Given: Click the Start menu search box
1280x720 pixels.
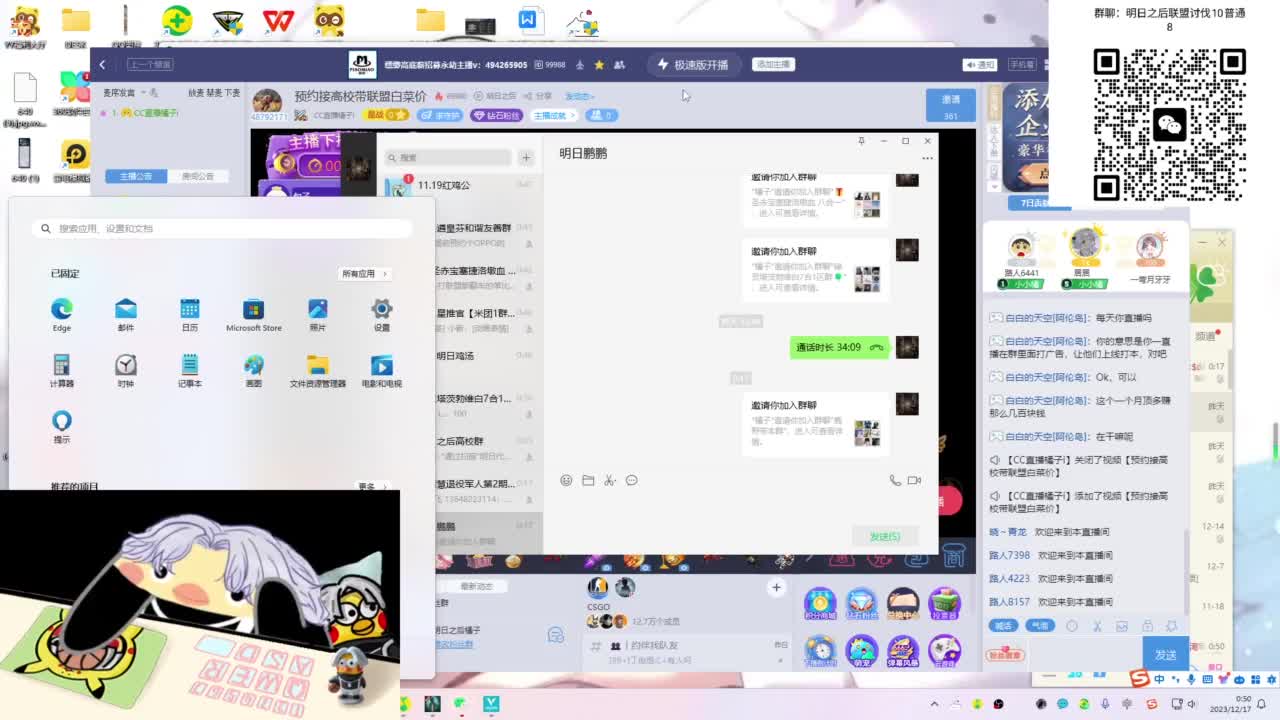Looking at the screenshot, I should point(221,228).
